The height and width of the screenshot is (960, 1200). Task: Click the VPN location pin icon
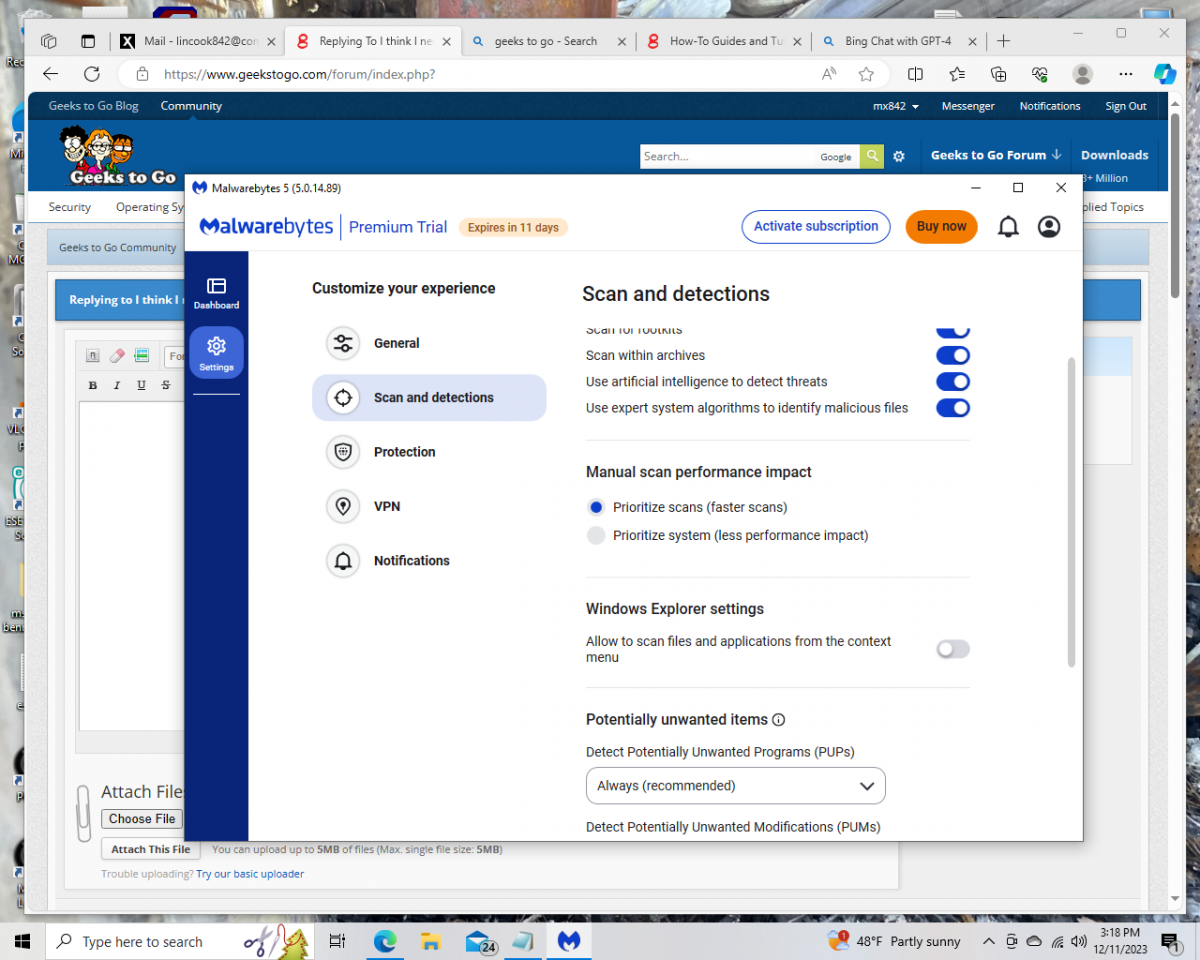343,506
